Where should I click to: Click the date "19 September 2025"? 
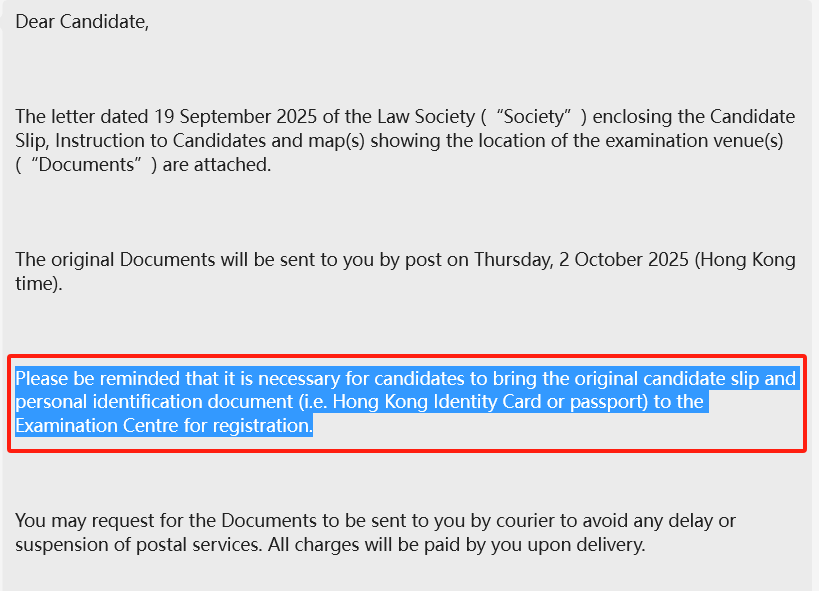point(229,117)
